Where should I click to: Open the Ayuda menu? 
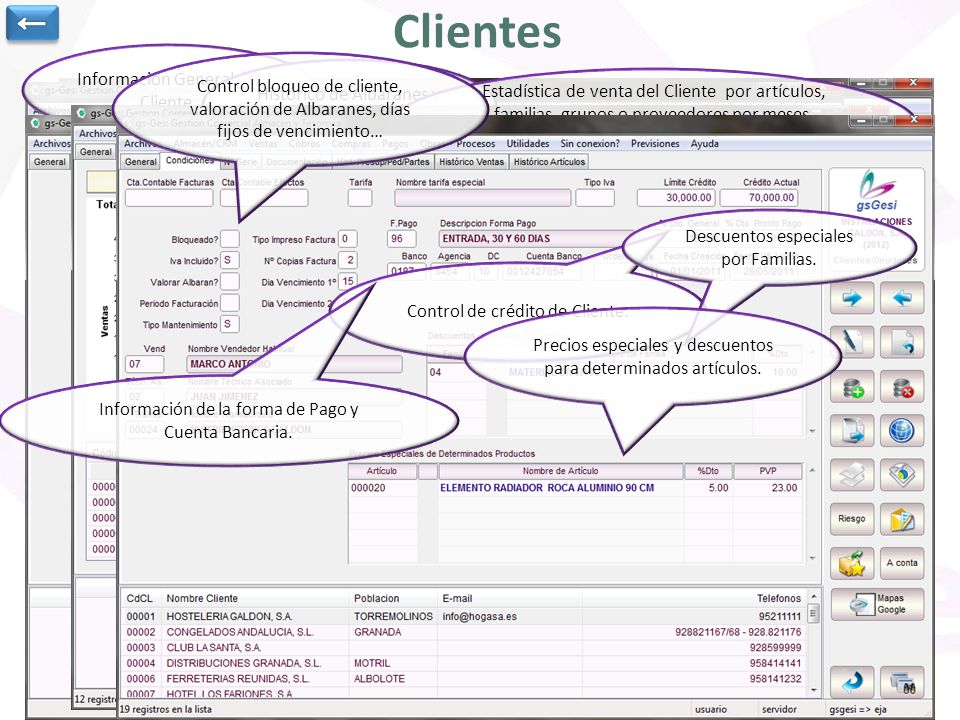pos(705,144)
